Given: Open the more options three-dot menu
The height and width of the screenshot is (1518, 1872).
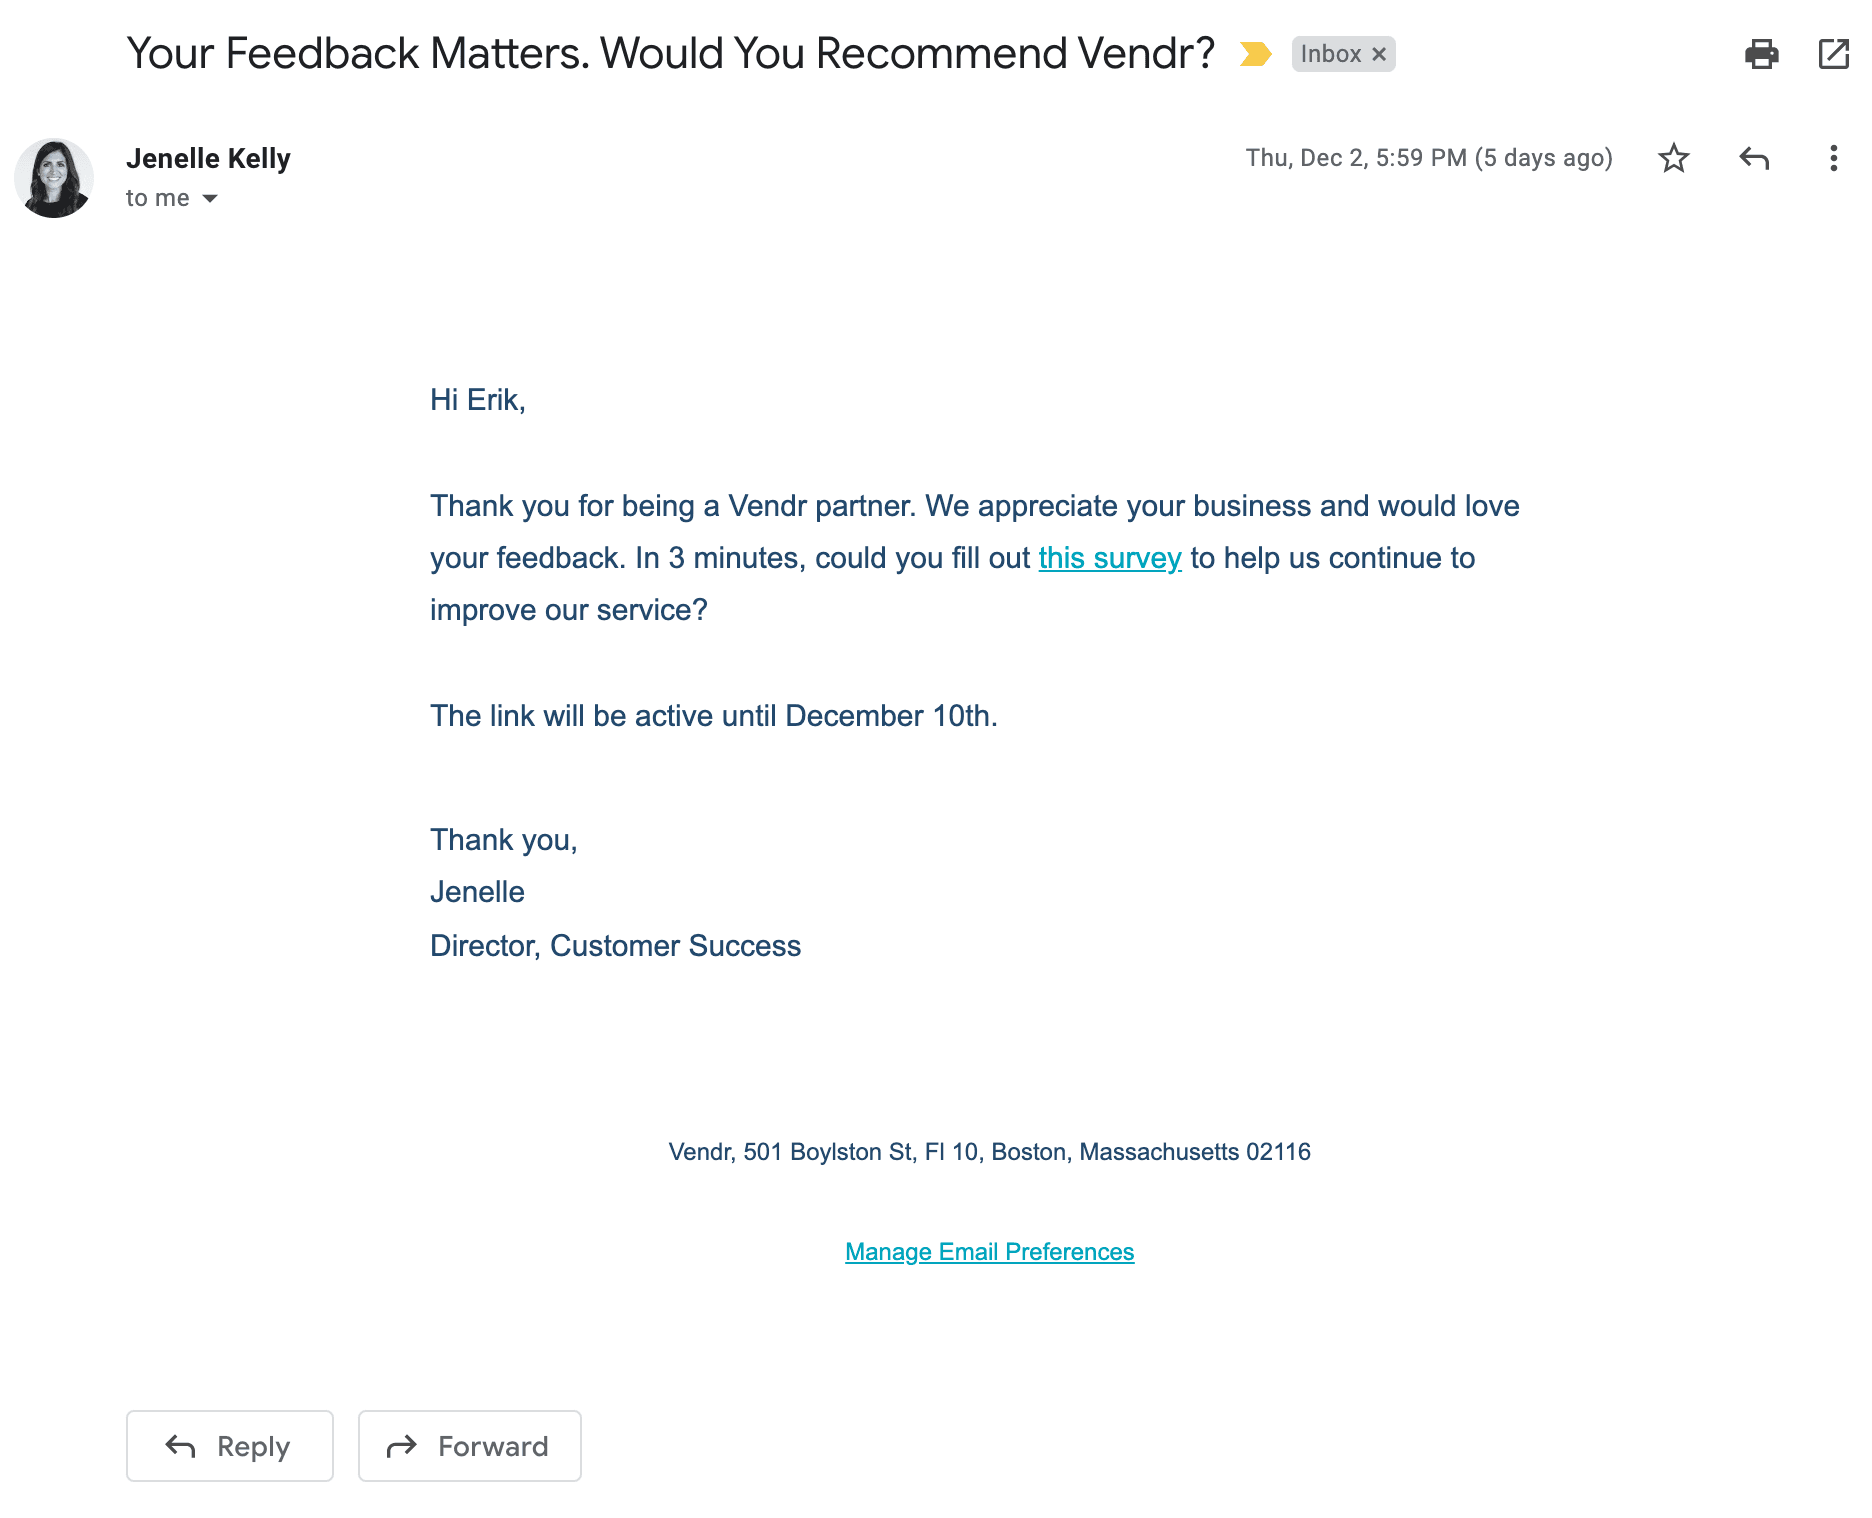Looking at the screenshot, I should tap(1832, 158).
